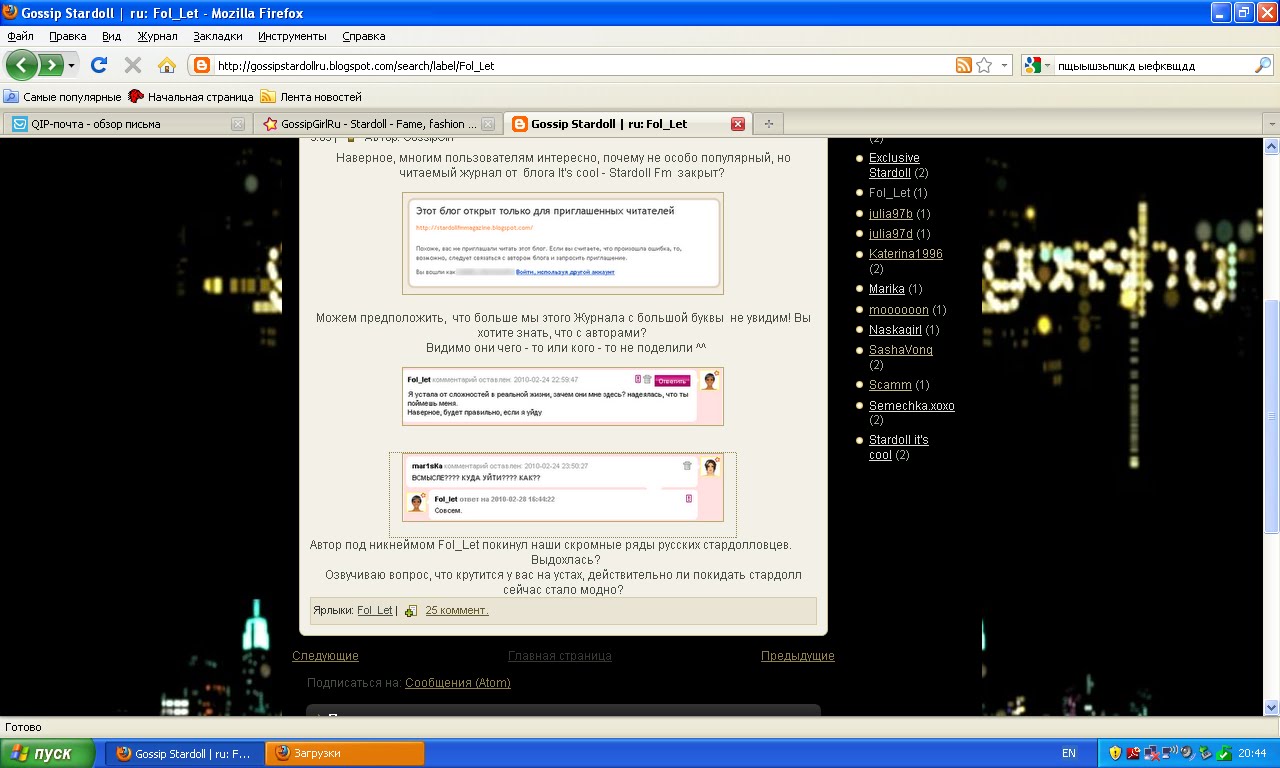This screenshot has height=768, width=1280.
Task: Click the links-to-post icon beside comments
Action: [411, 611]
